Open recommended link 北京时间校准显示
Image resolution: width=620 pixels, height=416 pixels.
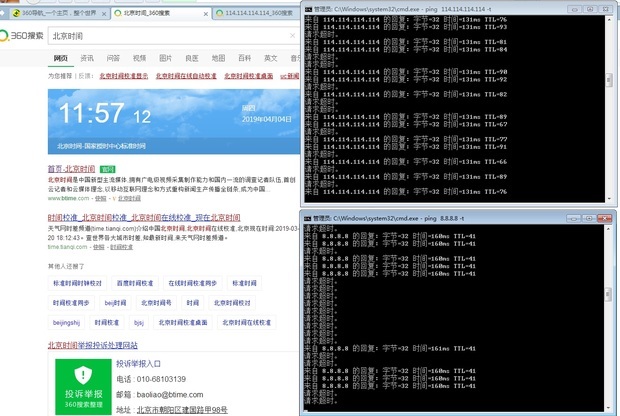(x=124, y=76)
